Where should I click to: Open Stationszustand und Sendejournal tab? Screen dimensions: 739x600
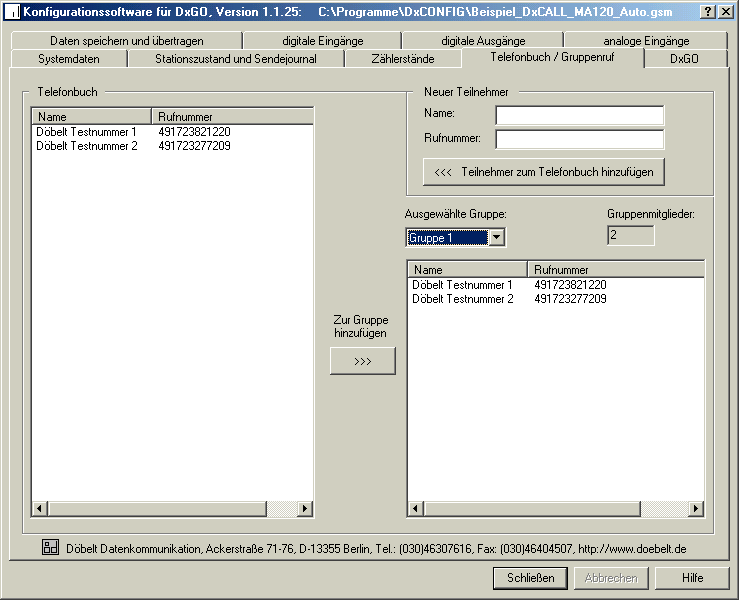click(236, 58)
